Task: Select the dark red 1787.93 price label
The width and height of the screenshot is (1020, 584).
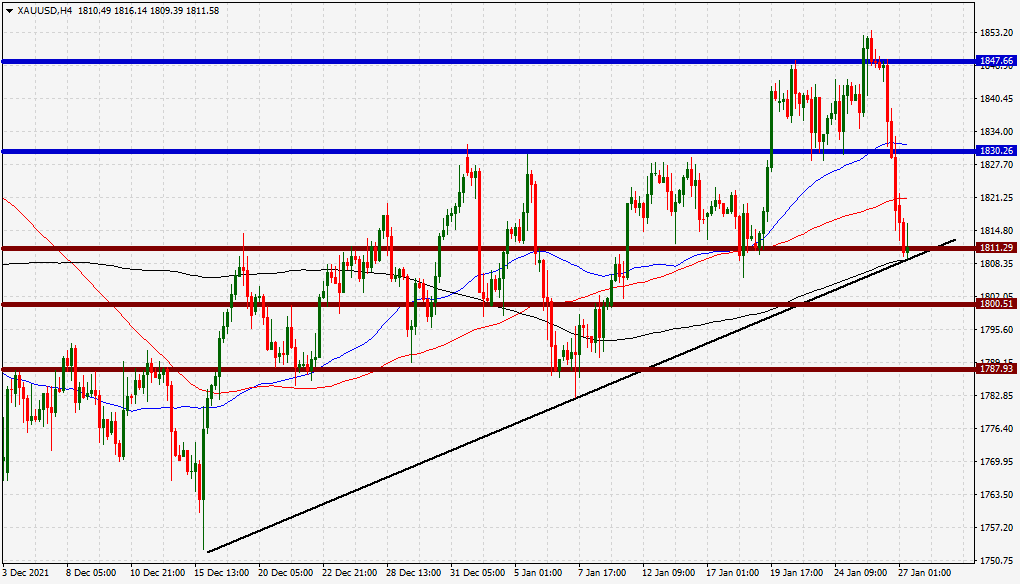Action: click(x=996, y=369)
